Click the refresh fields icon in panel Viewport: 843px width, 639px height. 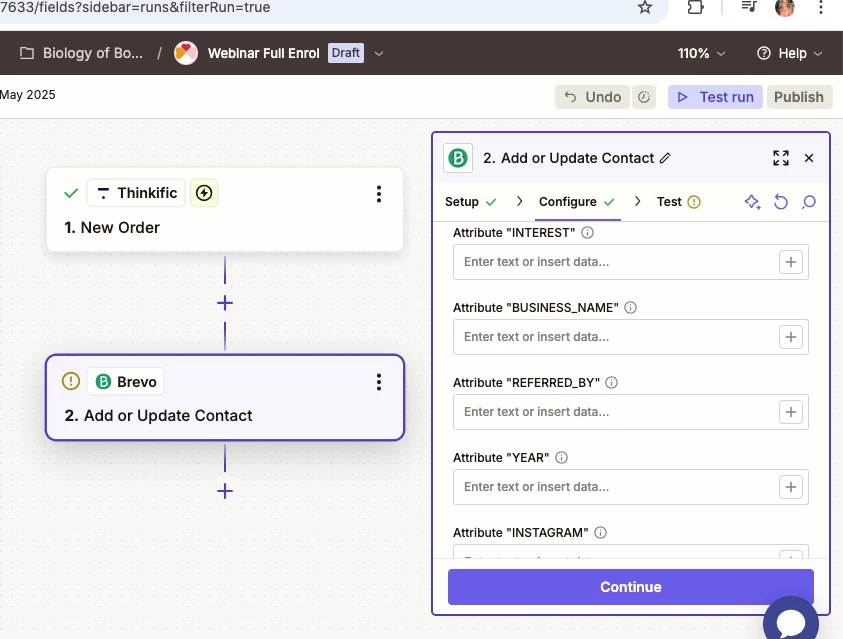pos(781,202)
